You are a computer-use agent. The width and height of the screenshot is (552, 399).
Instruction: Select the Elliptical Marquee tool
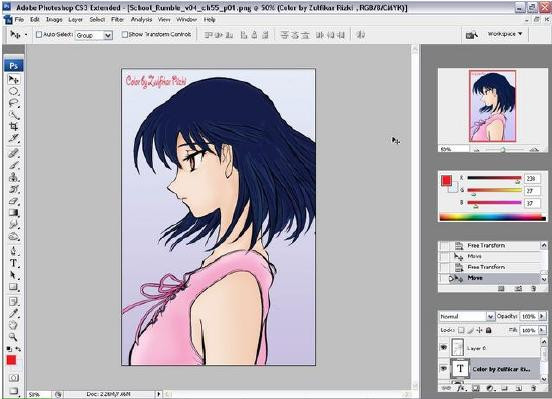click(14, 92)
